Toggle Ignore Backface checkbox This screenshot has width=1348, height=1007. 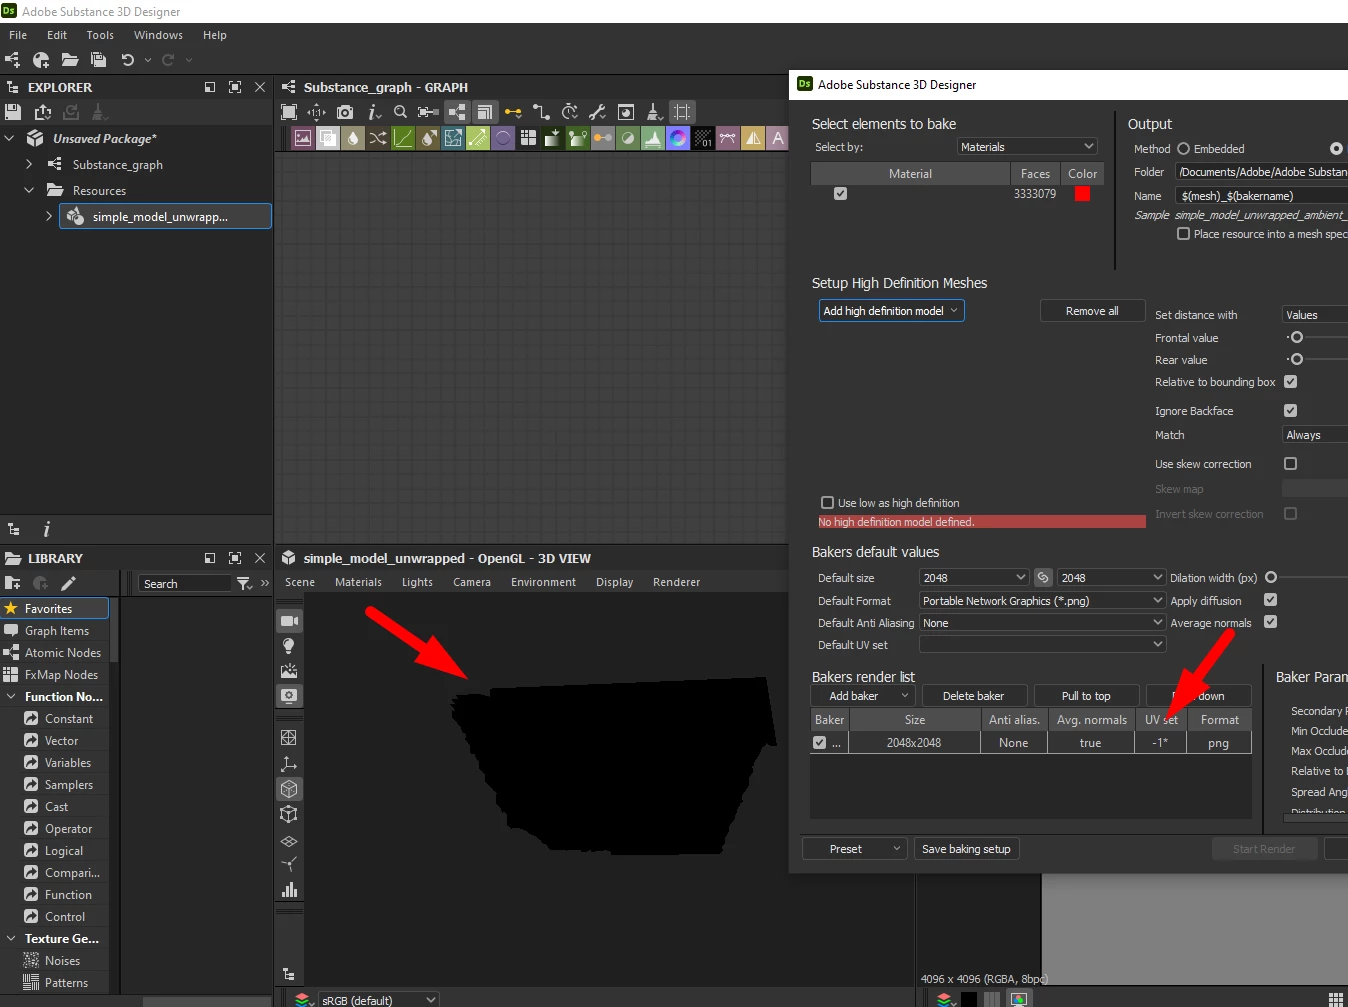1290,411
